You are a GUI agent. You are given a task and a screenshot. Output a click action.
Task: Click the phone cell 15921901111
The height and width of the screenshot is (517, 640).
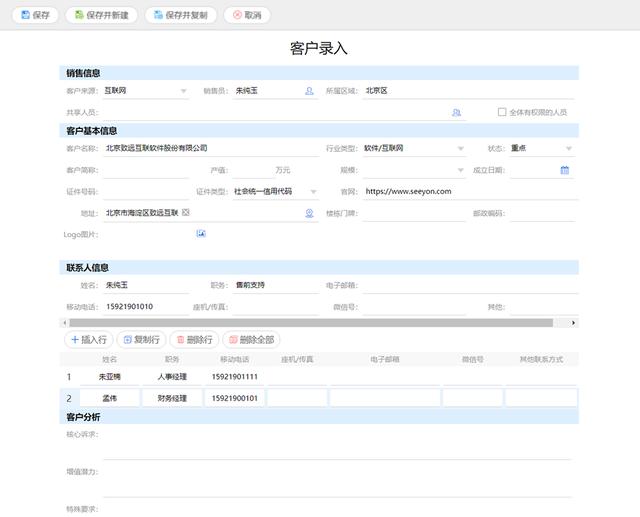click(x=235, y=377)
